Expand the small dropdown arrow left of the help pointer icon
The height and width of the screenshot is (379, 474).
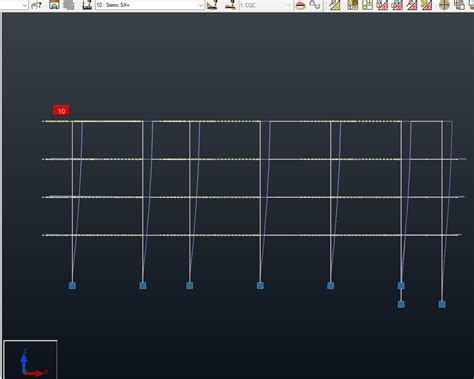tap(24, 5)
